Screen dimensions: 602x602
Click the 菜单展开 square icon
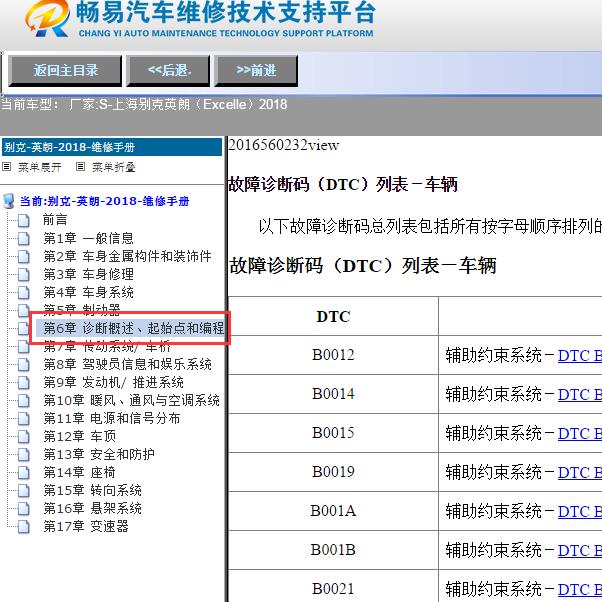7,167
